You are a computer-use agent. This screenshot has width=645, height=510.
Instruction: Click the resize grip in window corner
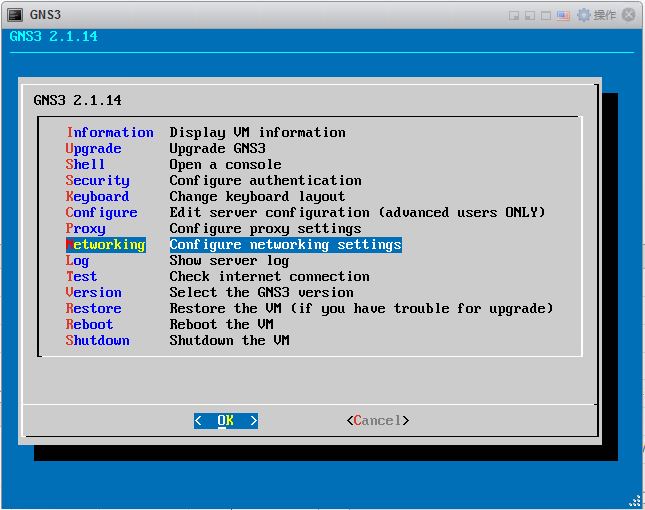636,501
